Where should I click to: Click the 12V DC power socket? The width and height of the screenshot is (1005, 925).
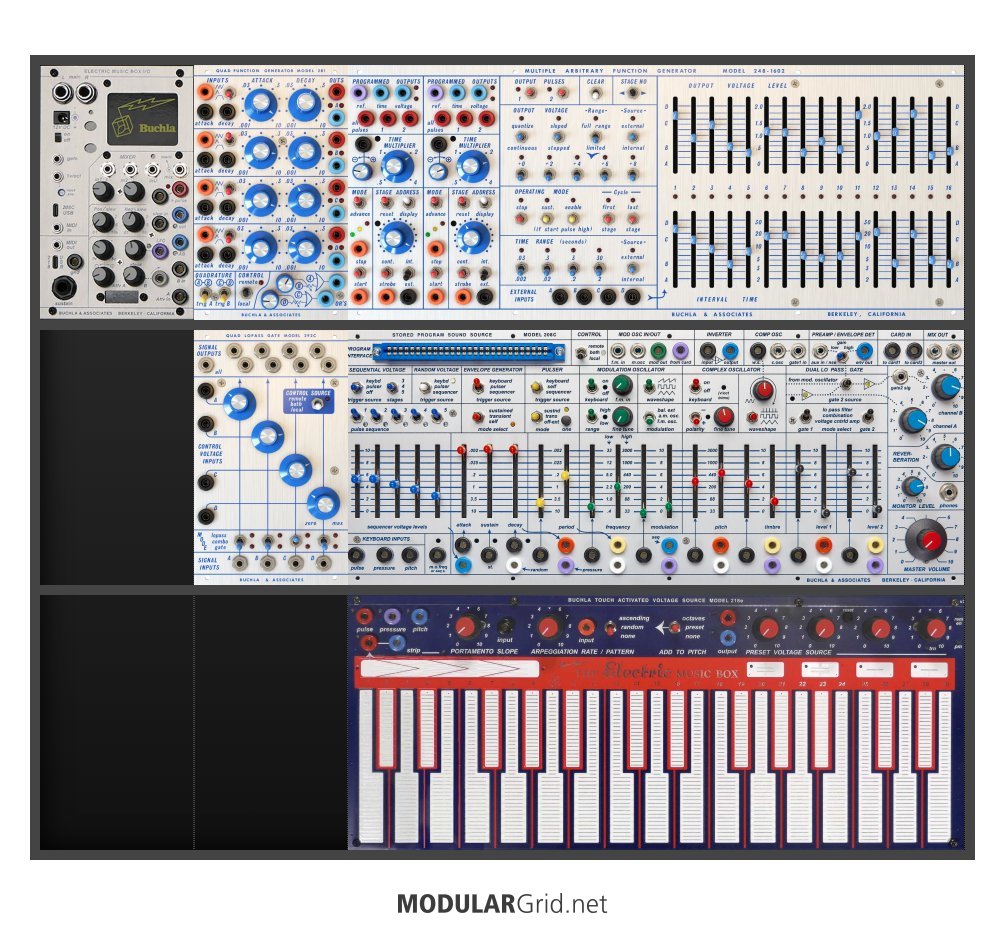(x=64, y=118)
